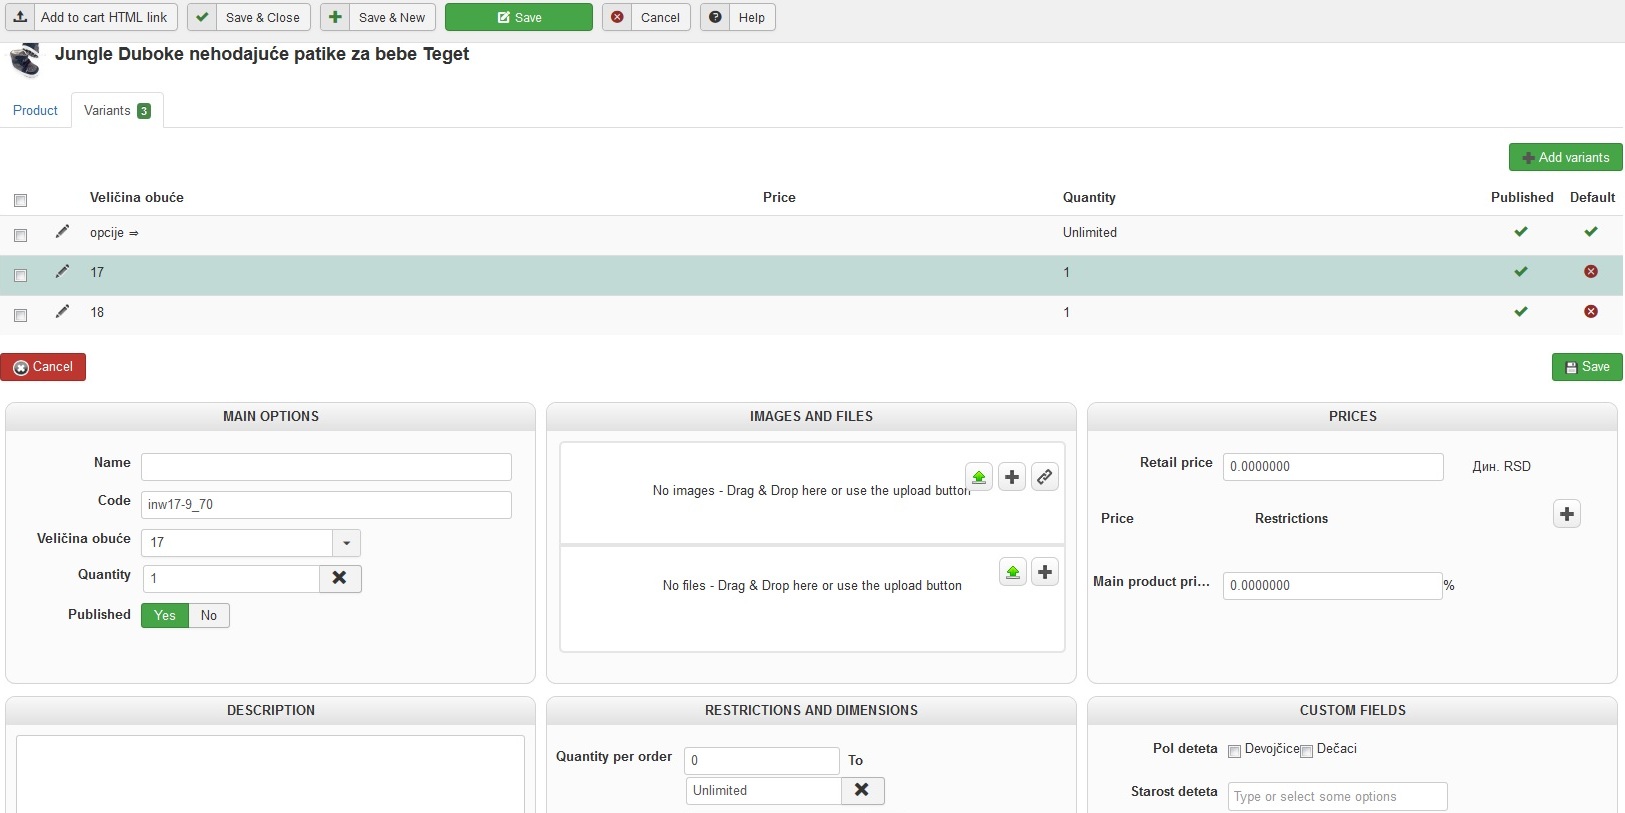Image resolution: width=1625 pixels, height=813 pixels.
Task: Tick the checkbox for 'opcije' variant row
Action: pos(20,235)
